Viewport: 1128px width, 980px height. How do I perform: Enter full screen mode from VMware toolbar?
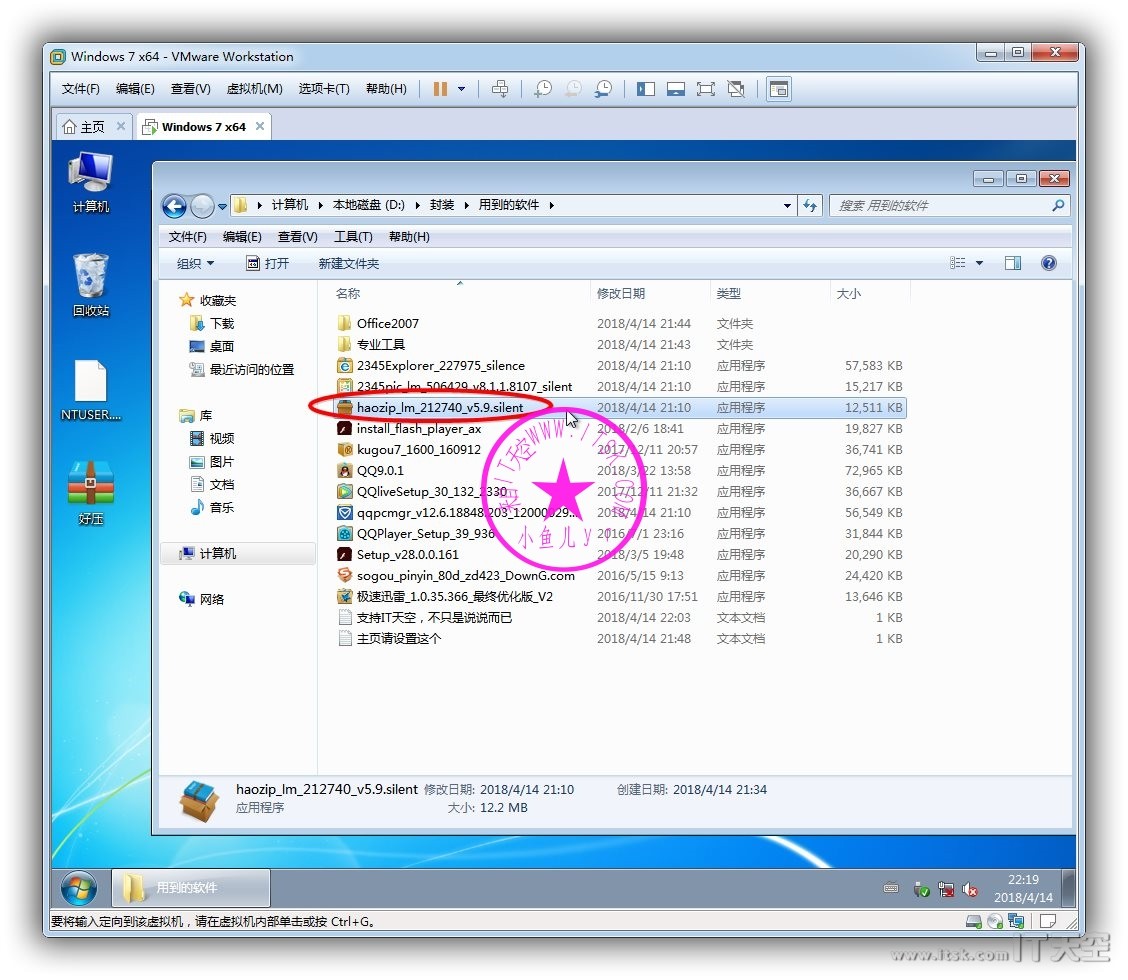pyautogui.click(x=706, y=89)
